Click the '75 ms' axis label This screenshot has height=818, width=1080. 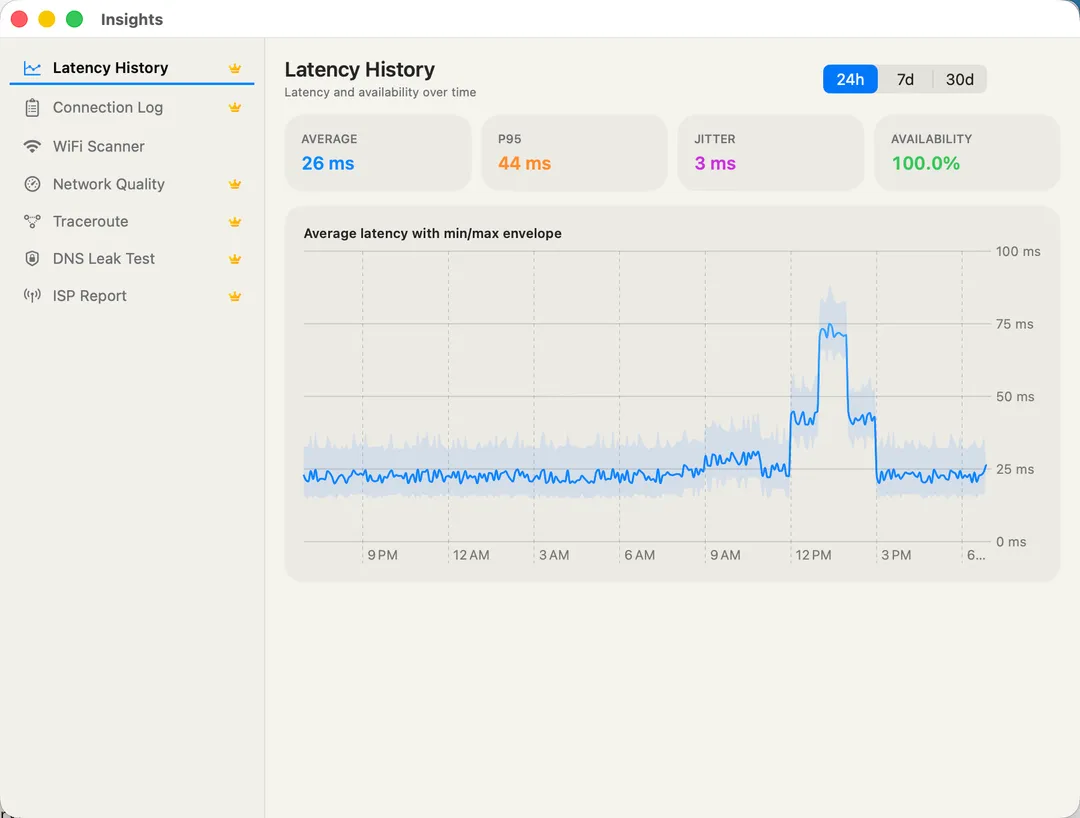click(x=1015, y=324)
